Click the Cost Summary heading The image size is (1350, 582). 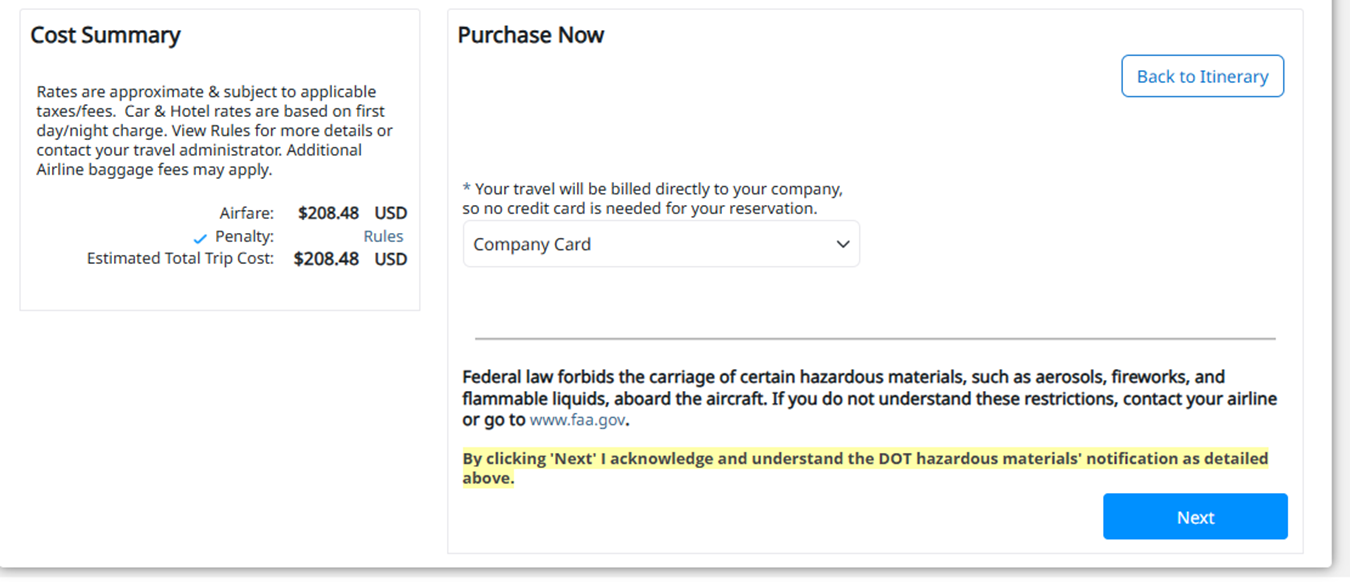point(105,35)
